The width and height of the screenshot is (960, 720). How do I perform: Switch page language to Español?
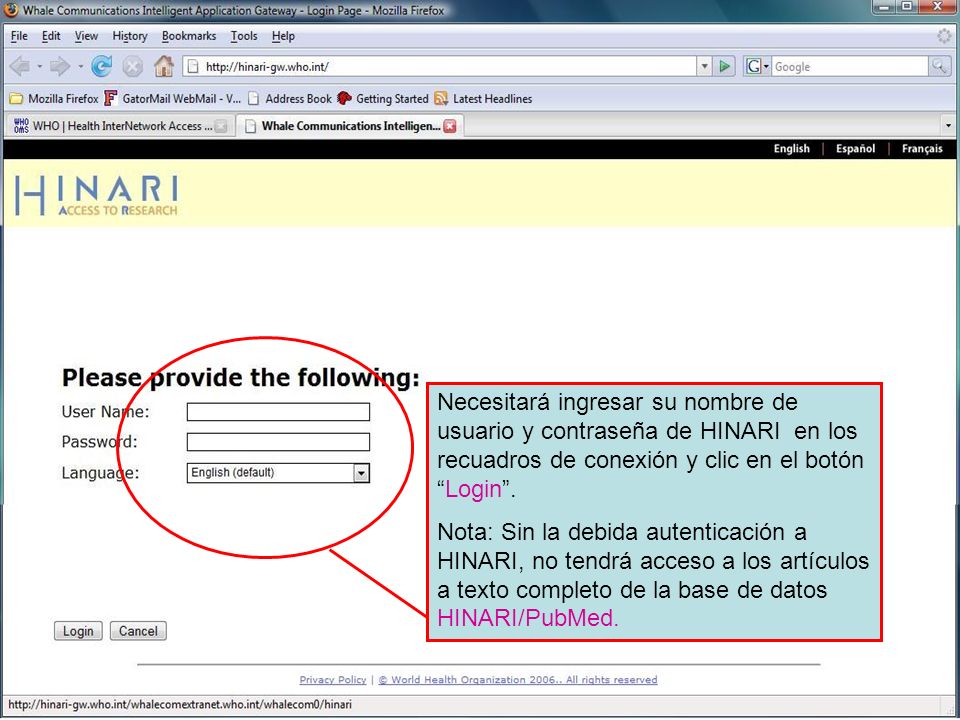(x=855, y=149)
